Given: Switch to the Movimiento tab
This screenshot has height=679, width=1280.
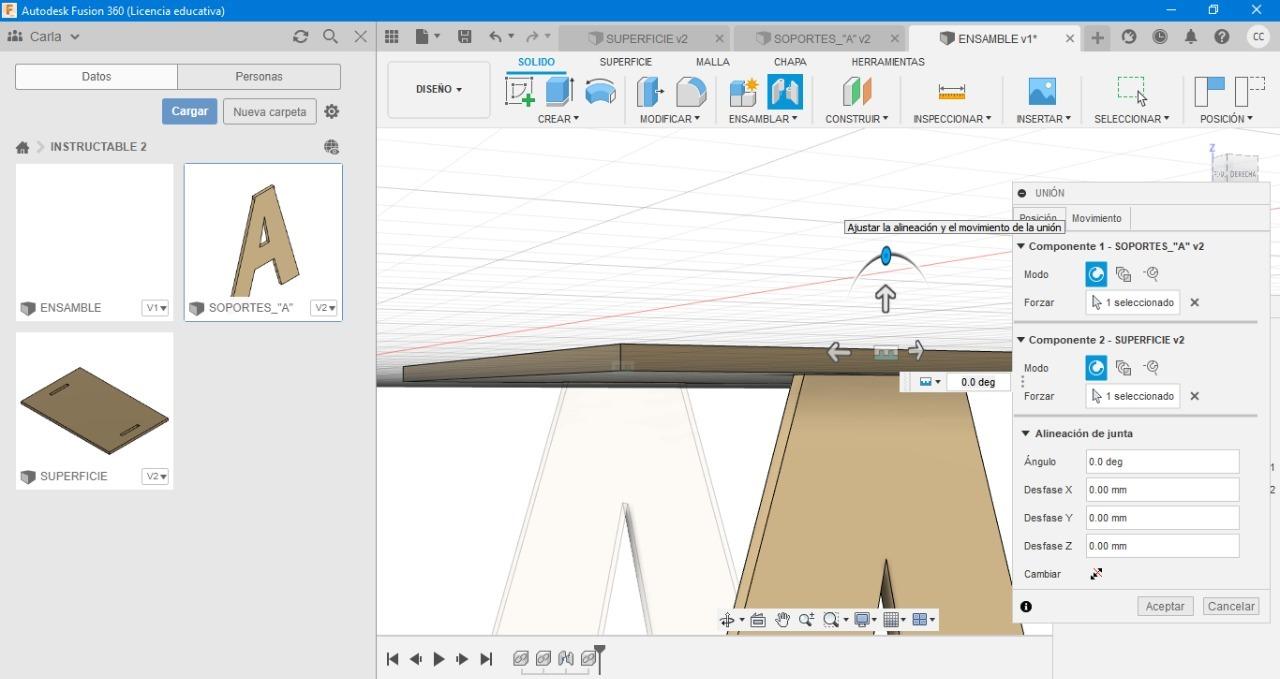Looking at the screenshot, I should click(1096, 218).
